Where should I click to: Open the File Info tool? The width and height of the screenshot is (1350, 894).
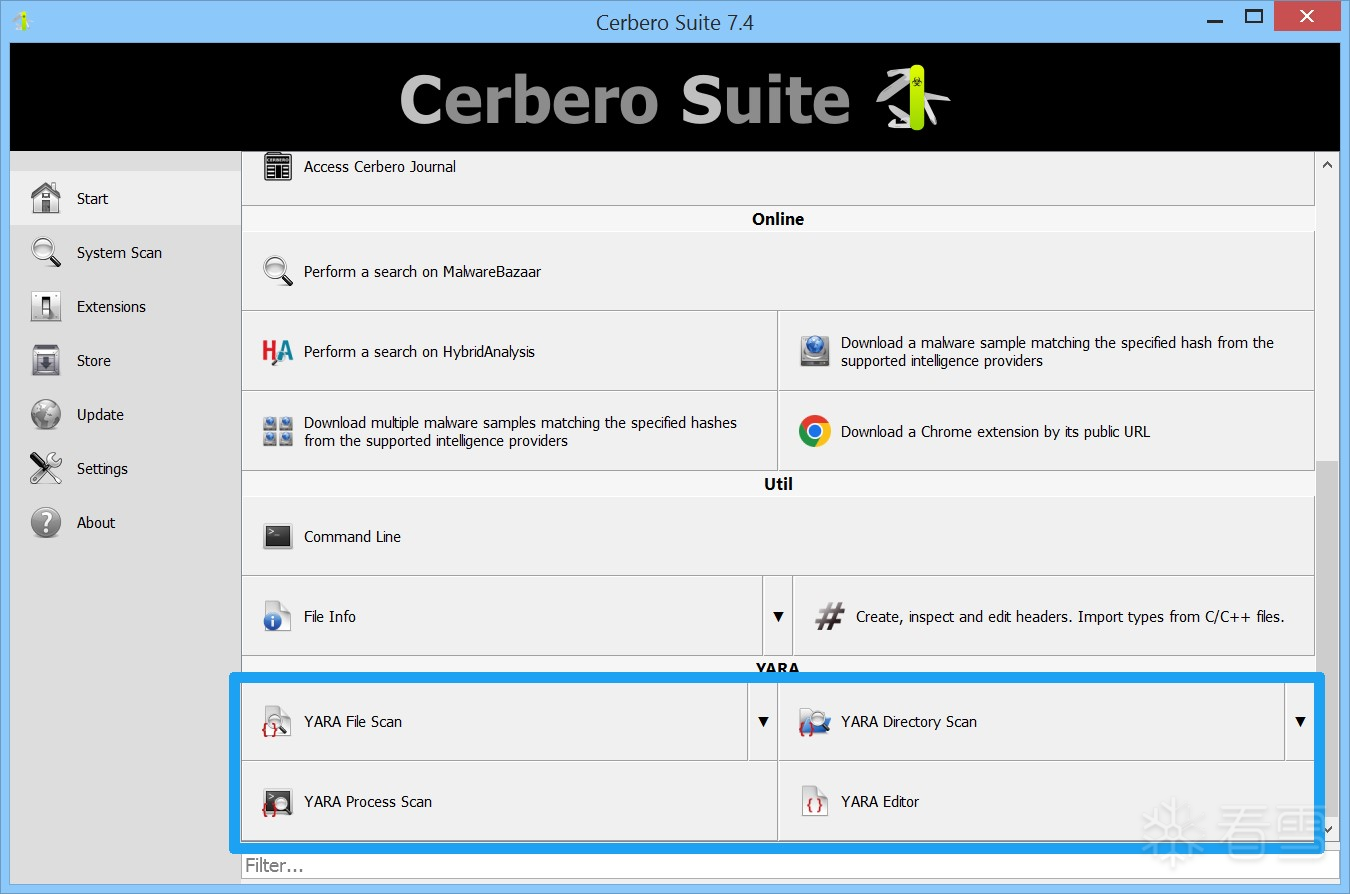(502, 616)
